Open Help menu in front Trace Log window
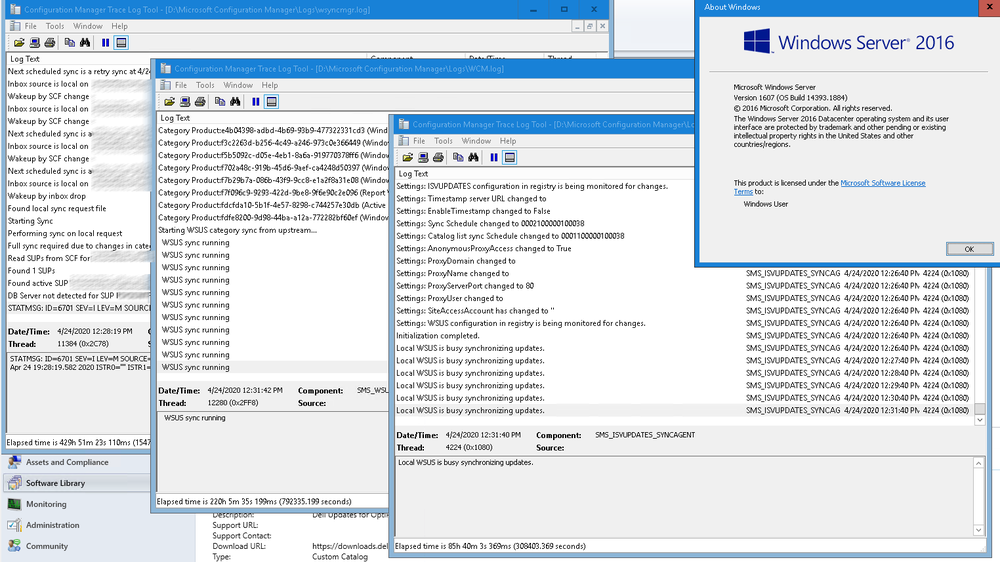 [x=508, y=141]
